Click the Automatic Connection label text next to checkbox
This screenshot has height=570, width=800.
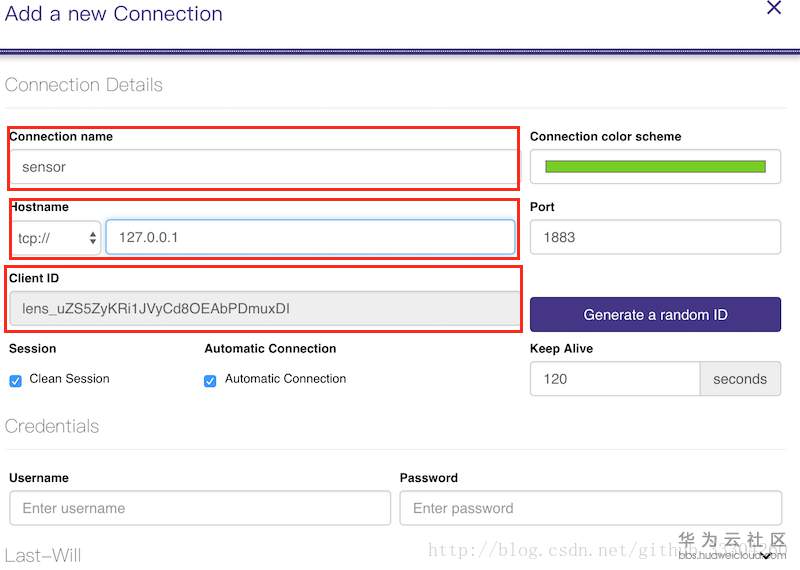tap(285, 379)
